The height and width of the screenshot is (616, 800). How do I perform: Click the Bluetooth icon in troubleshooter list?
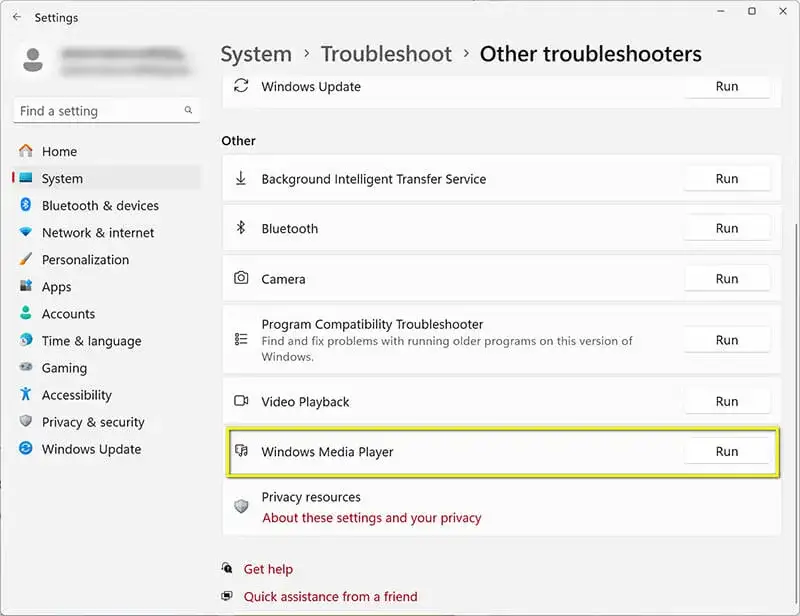point(240,228)
